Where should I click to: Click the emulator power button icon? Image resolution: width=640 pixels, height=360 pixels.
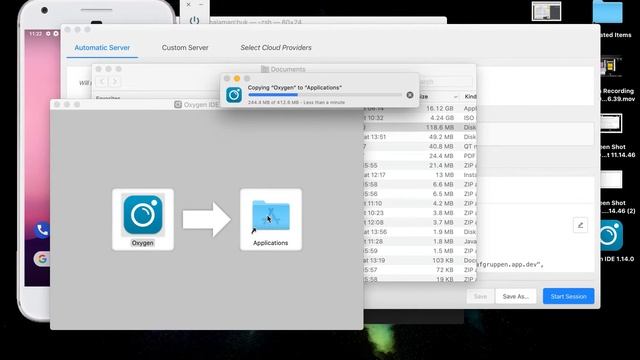pyautogui.click(x=194, y=20)
